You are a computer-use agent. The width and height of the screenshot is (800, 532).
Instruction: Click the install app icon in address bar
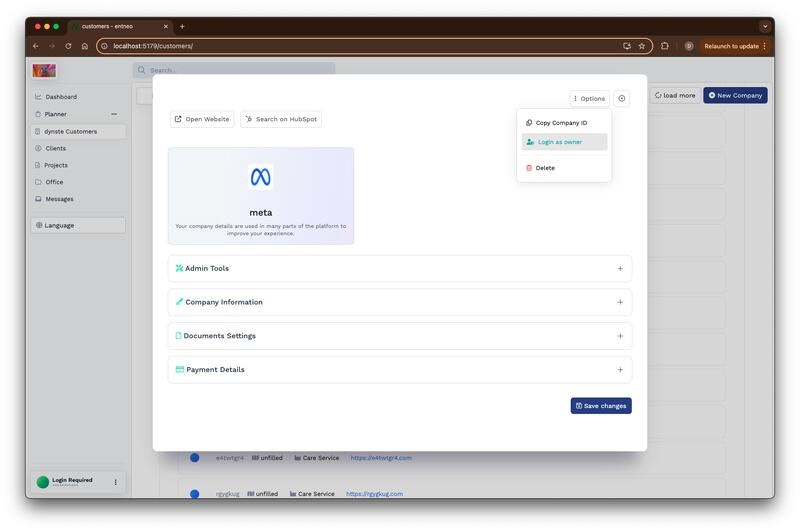tap(627, 46)
